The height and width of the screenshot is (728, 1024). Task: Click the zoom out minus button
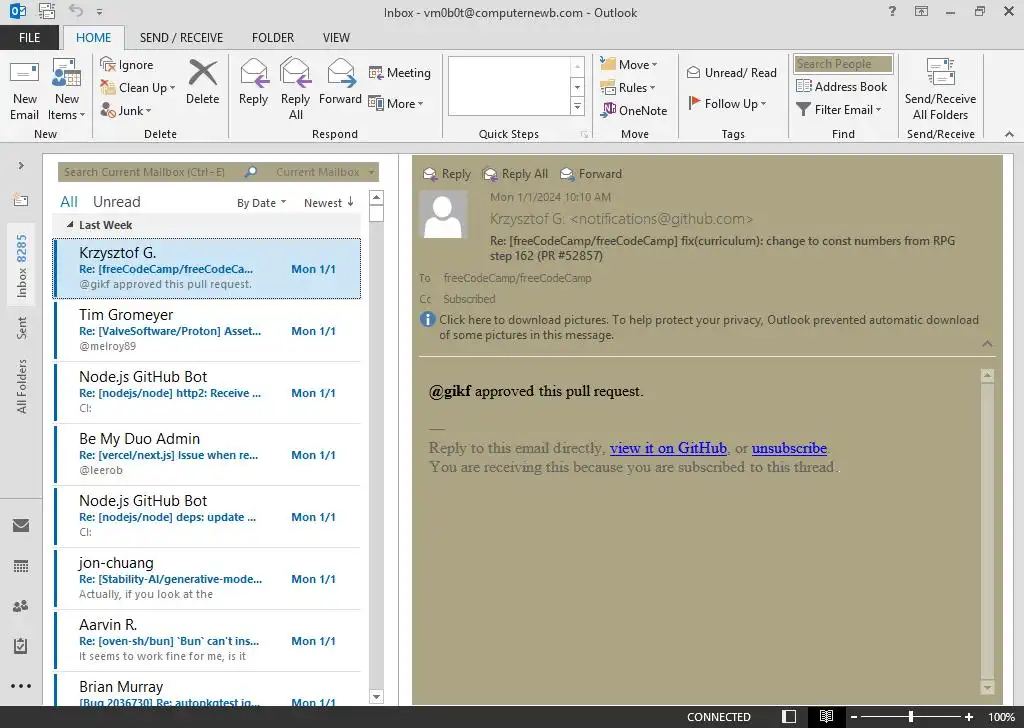click(x=854, y=716)
